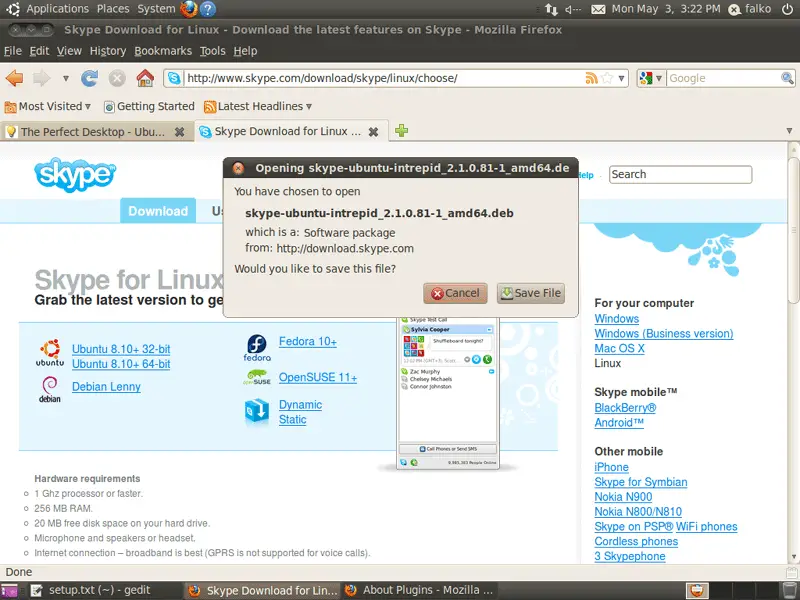Close the Skype Download for Linux tab
This screenshot has width=800, height=600.
(x=373, y=132)
